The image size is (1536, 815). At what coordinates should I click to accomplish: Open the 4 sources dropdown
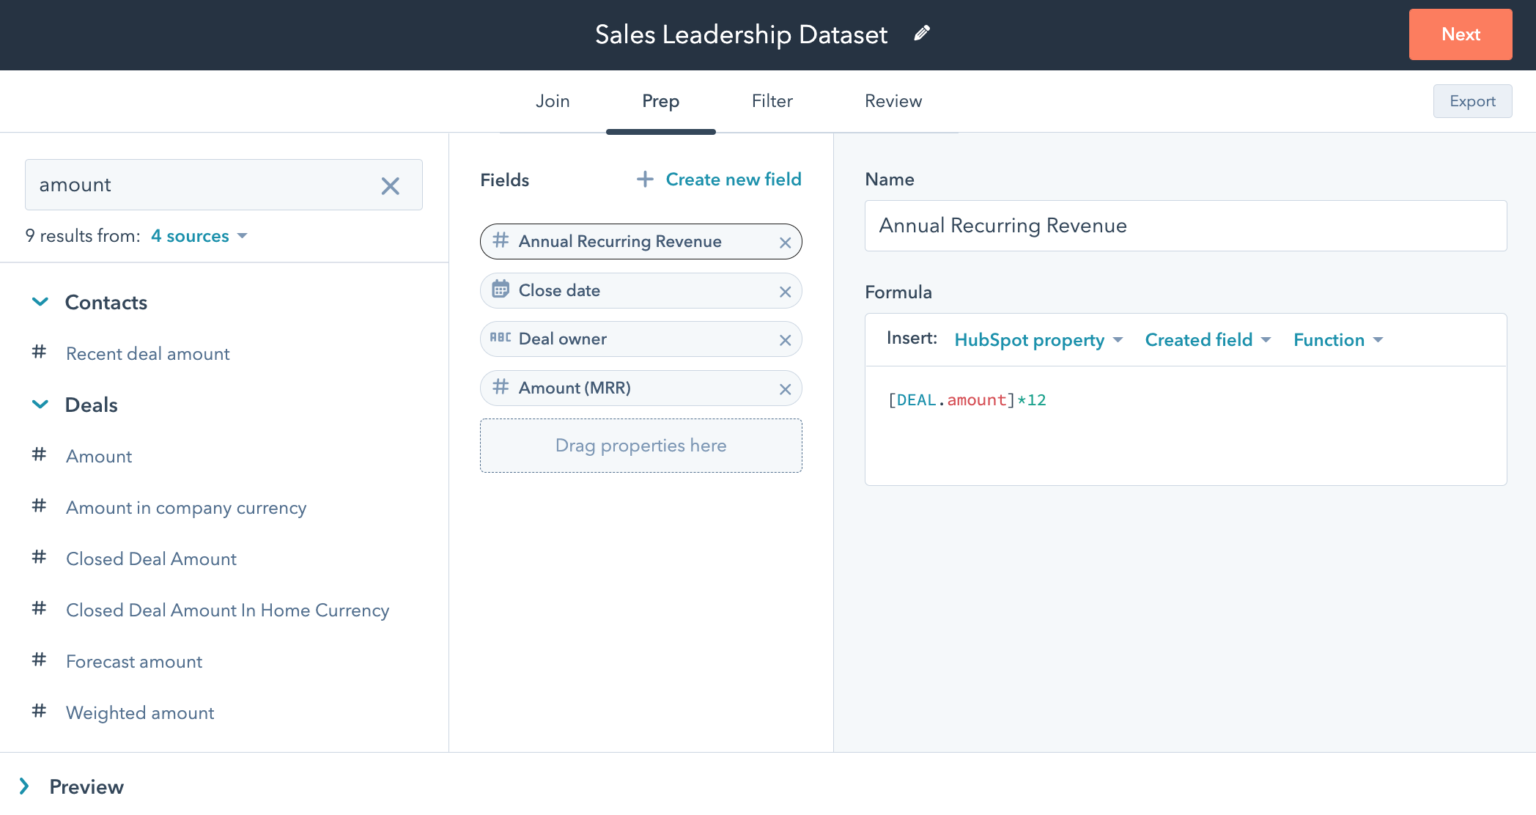(199, 236)
